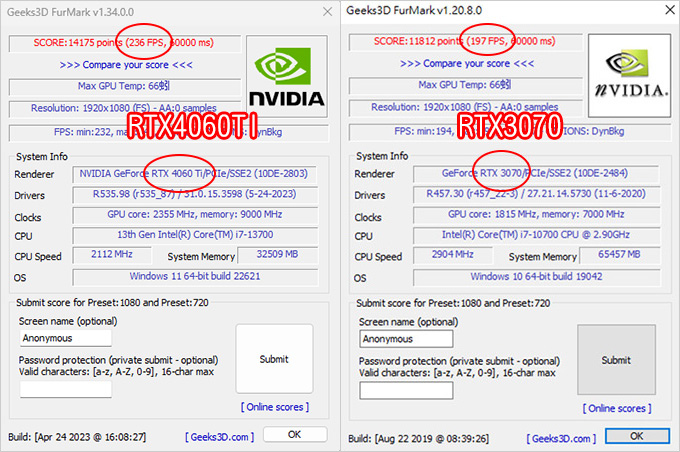This screenshot has width=680, height=452.
Task: Click the 'Build: [Apr 24 2023 @ 16:08:27]' text
Action: tap(77, 437)
